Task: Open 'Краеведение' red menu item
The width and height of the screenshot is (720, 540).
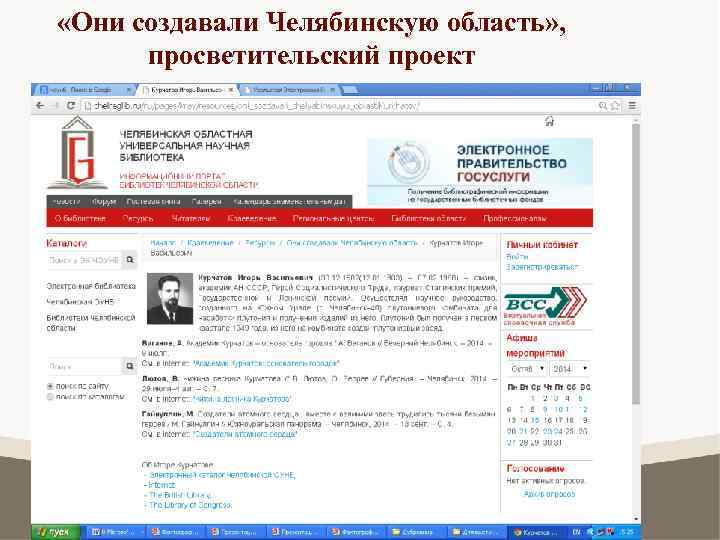Action: (252, 219)
